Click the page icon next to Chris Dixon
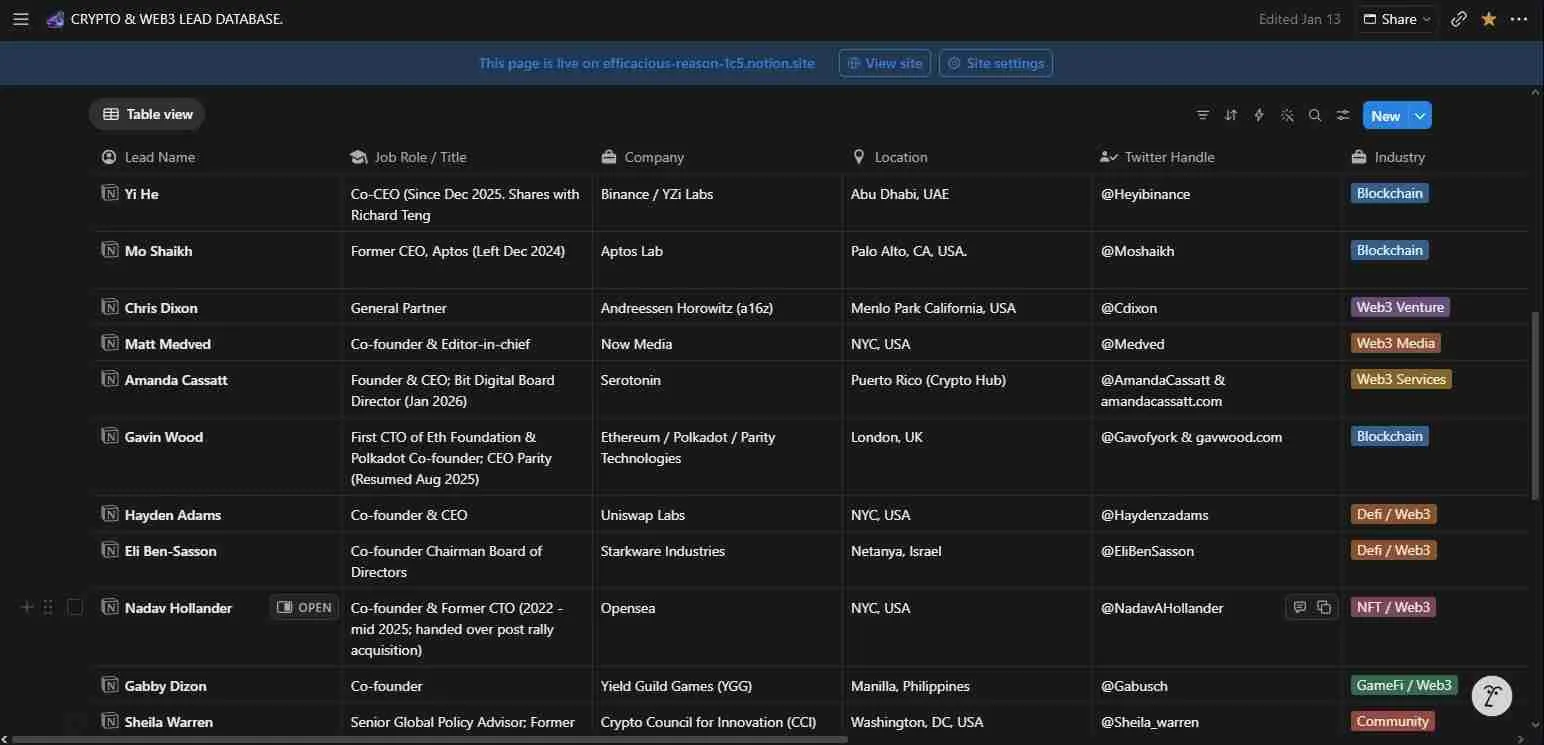The image size is (1544, 745). point(110,307)
